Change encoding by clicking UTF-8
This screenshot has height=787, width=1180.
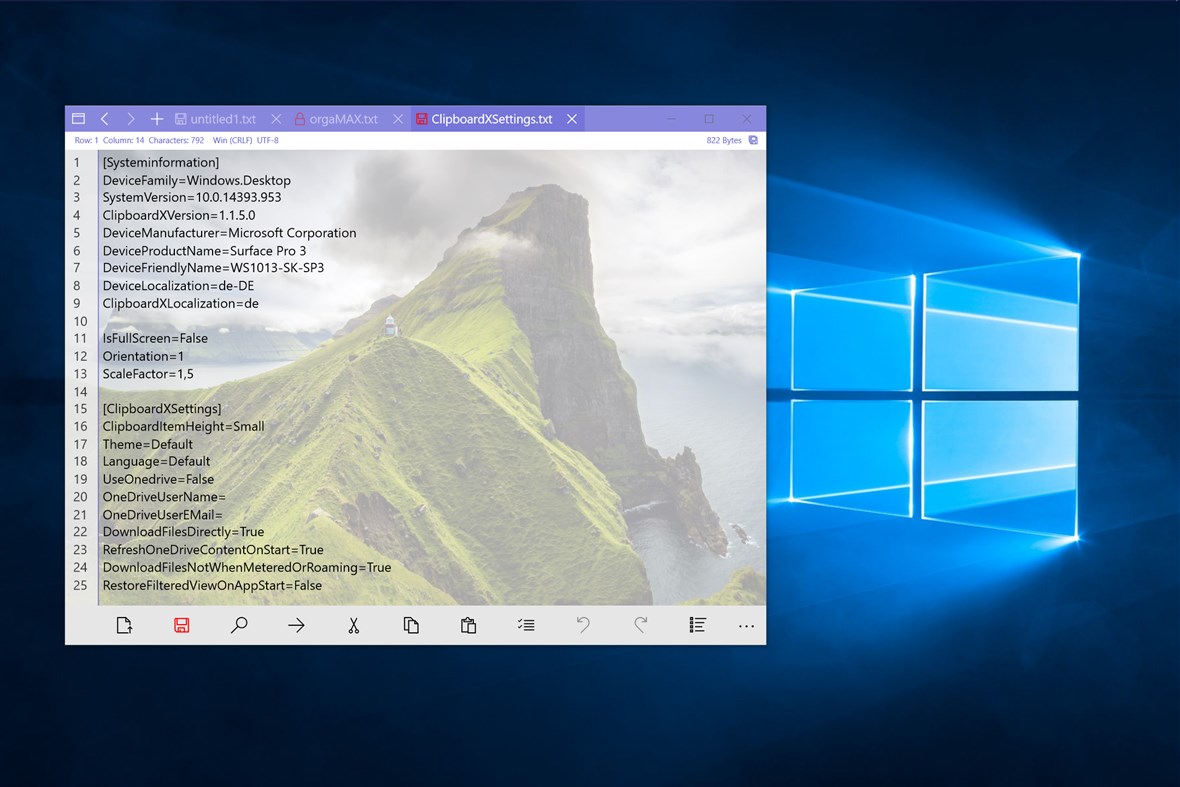pyautogui.click(x=267, y=140)
